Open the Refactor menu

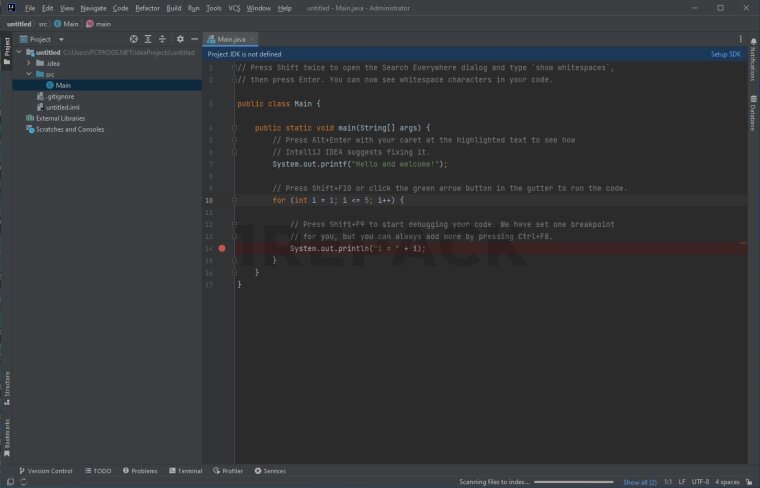[147, 8]
